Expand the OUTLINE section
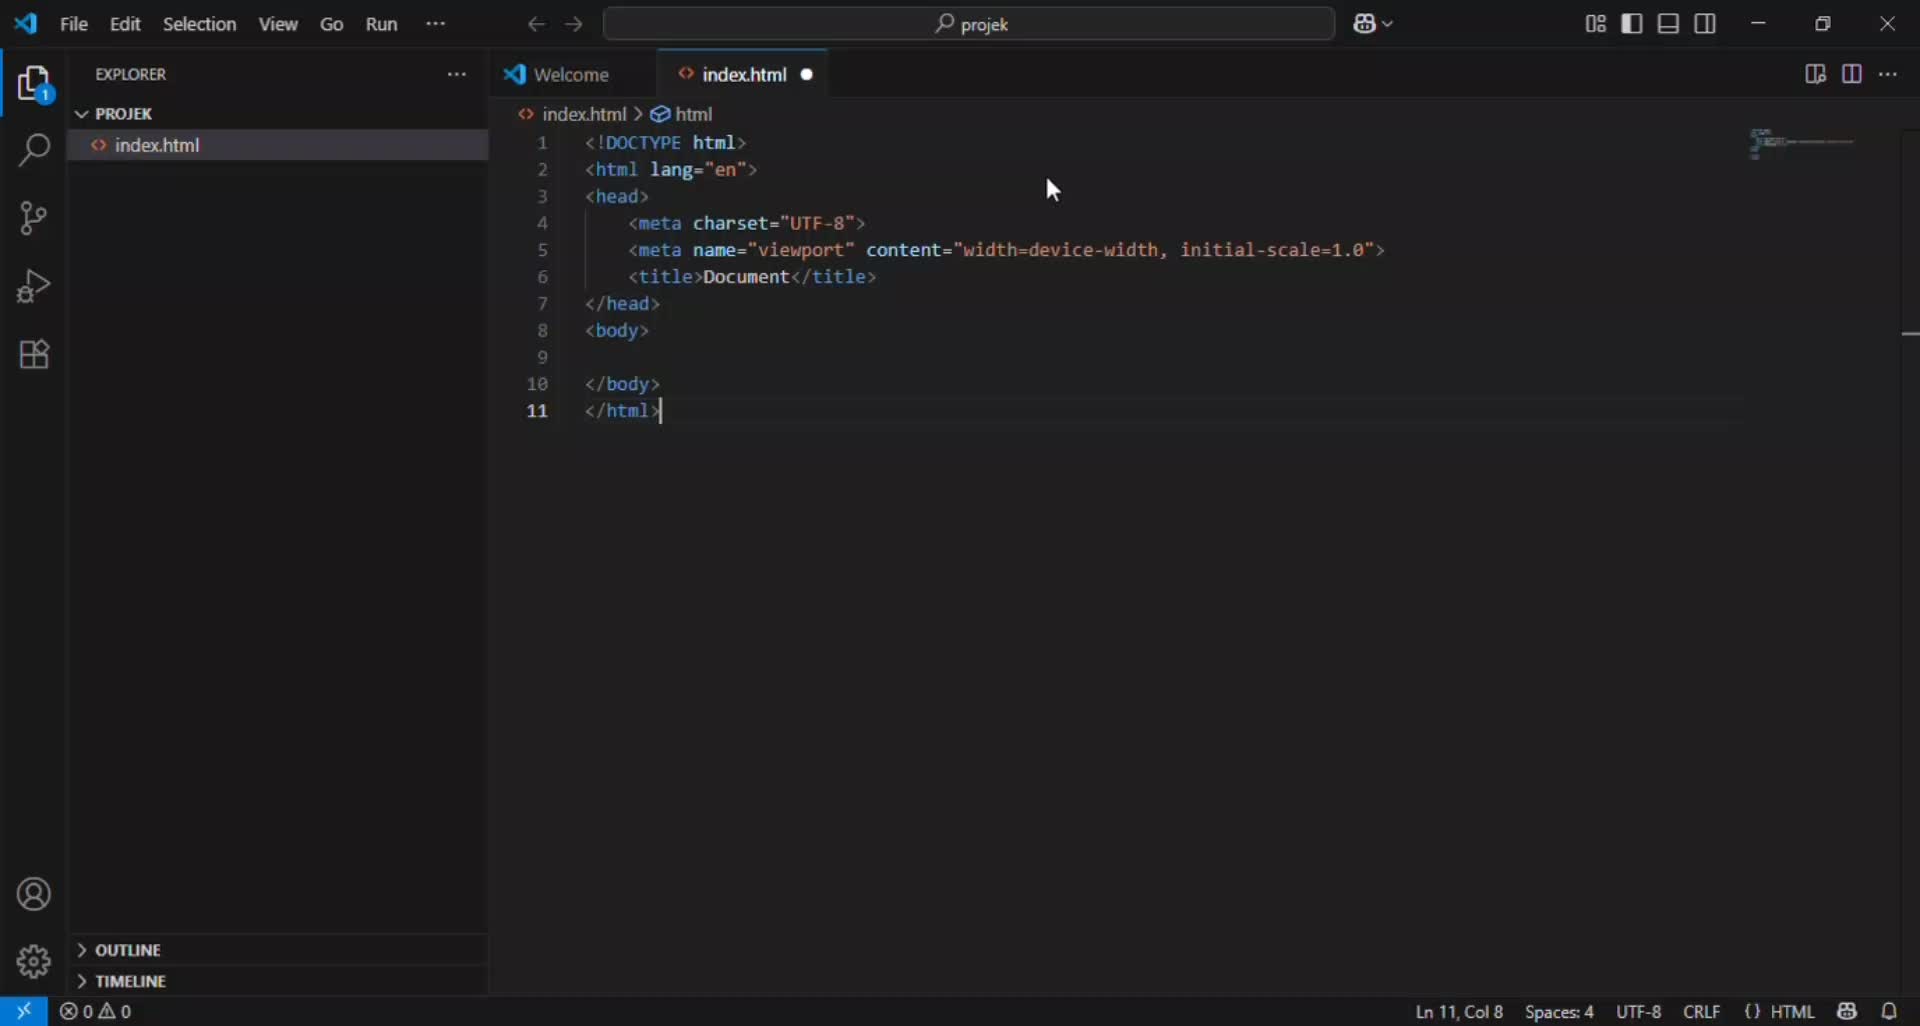 (x=278, y=951)
